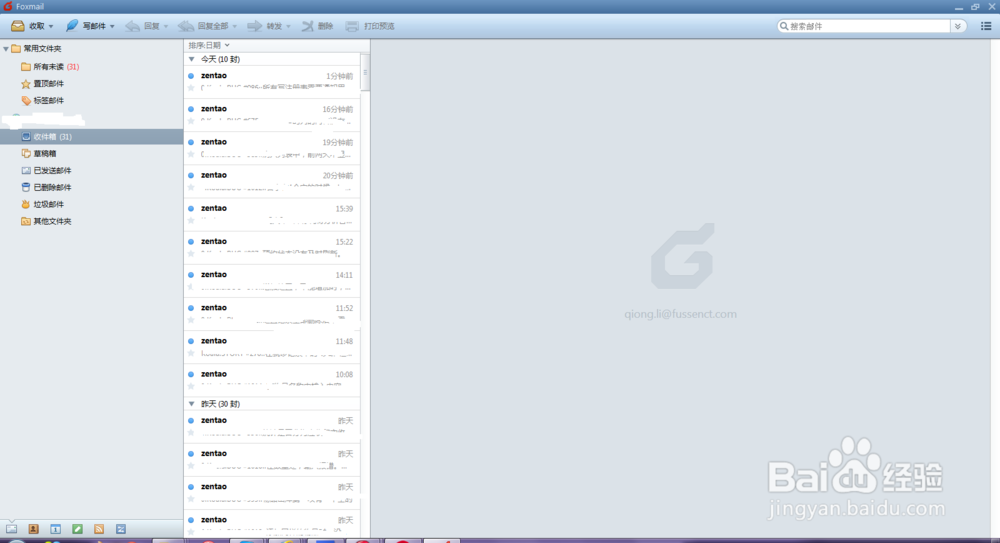This screenshot has height=543, width=1000.
Task: Toggle unread dot on 20分钟前 email
Action: pyautogui.click(x=191, y=175)
